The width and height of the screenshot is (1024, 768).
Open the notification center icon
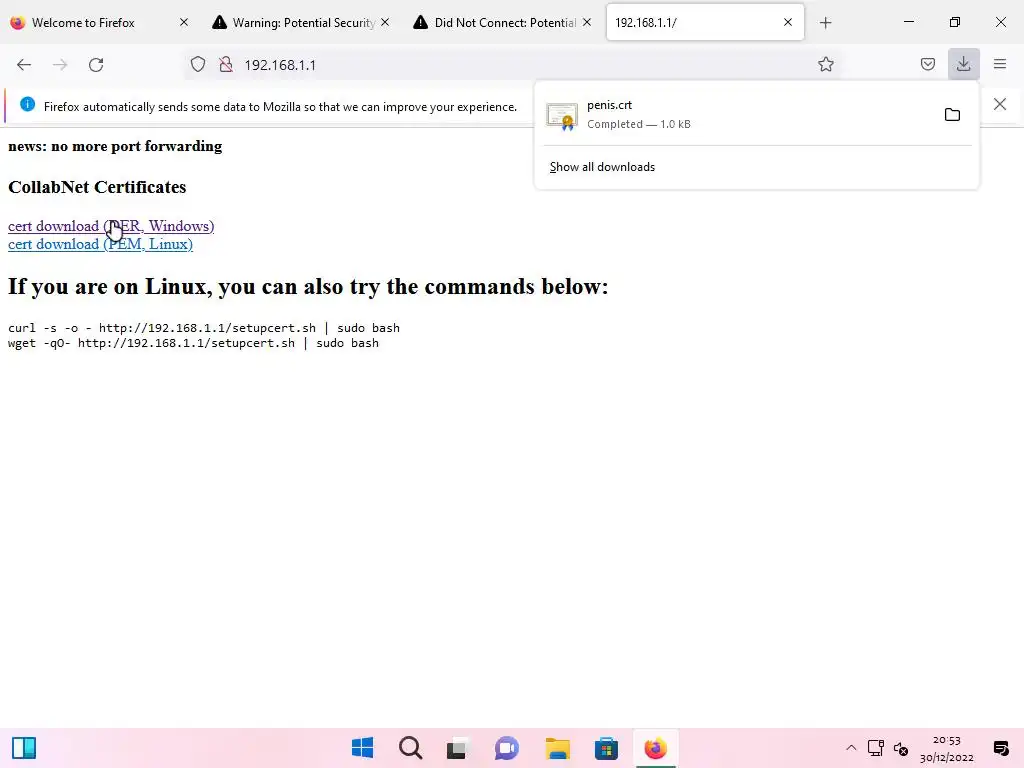click(1000, 748)
